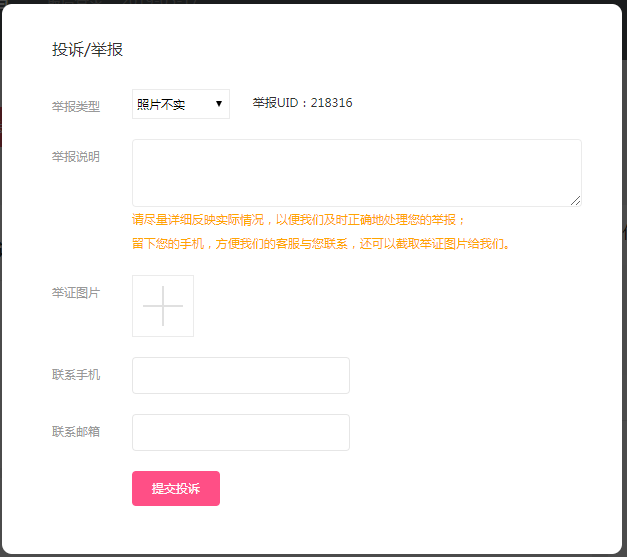Click the dropdown arrow beside 照片不实

coord(219,104)
